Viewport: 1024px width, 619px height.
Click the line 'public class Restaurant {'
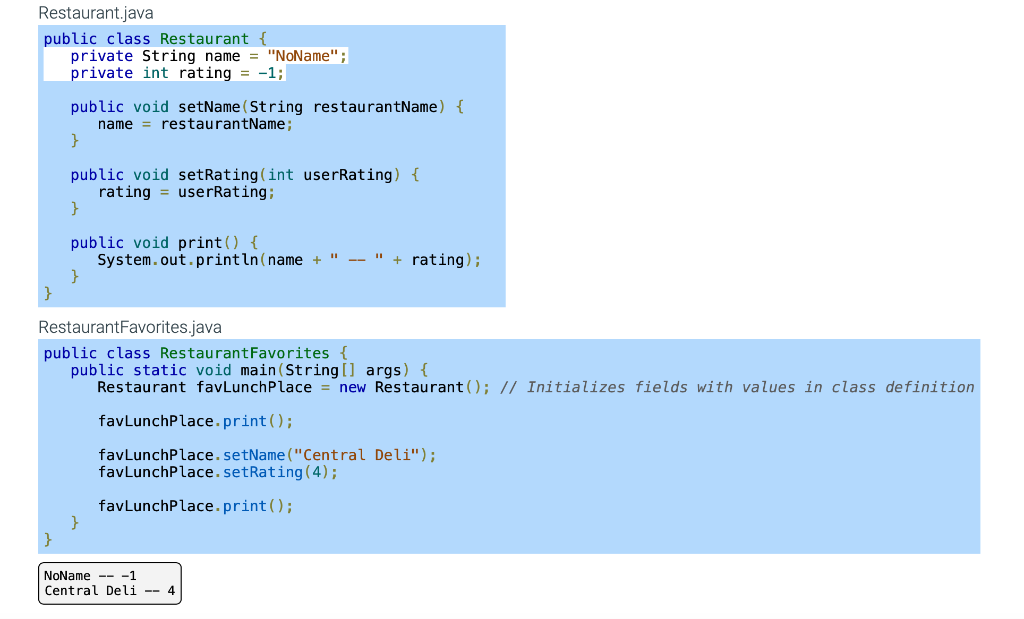[x=155, y=39]
